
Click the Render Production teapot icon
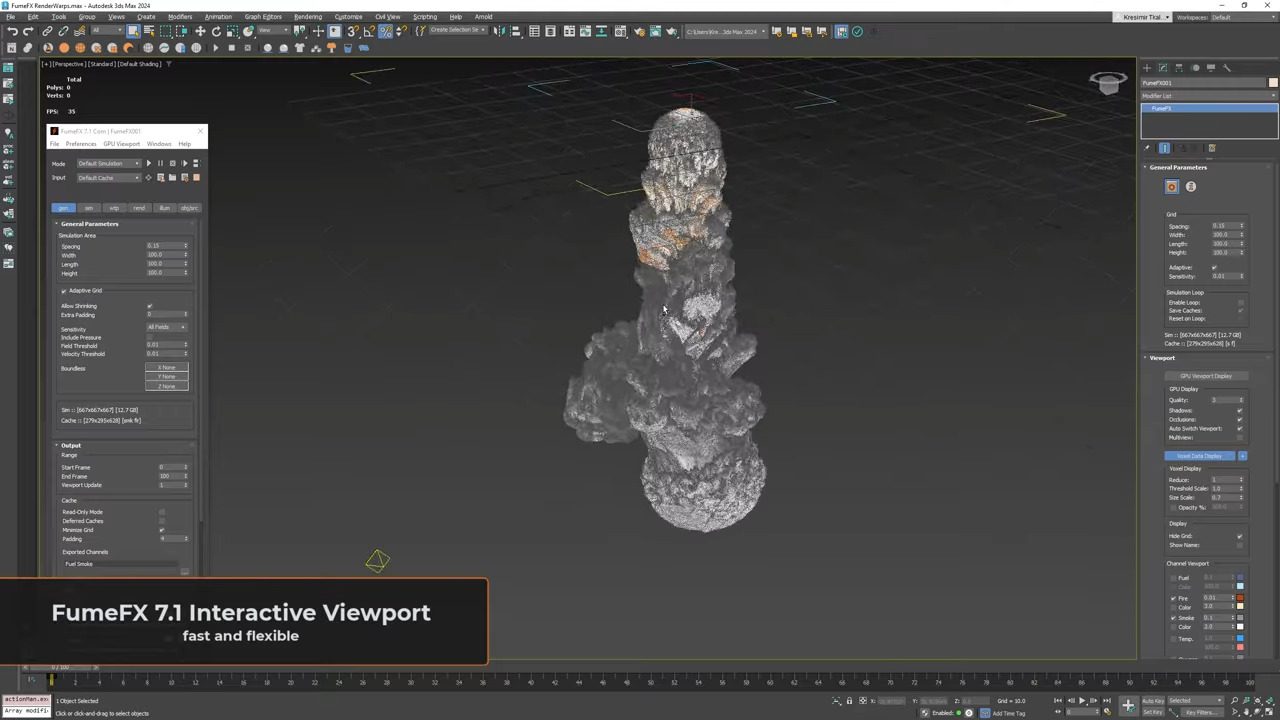coord(673,31)
